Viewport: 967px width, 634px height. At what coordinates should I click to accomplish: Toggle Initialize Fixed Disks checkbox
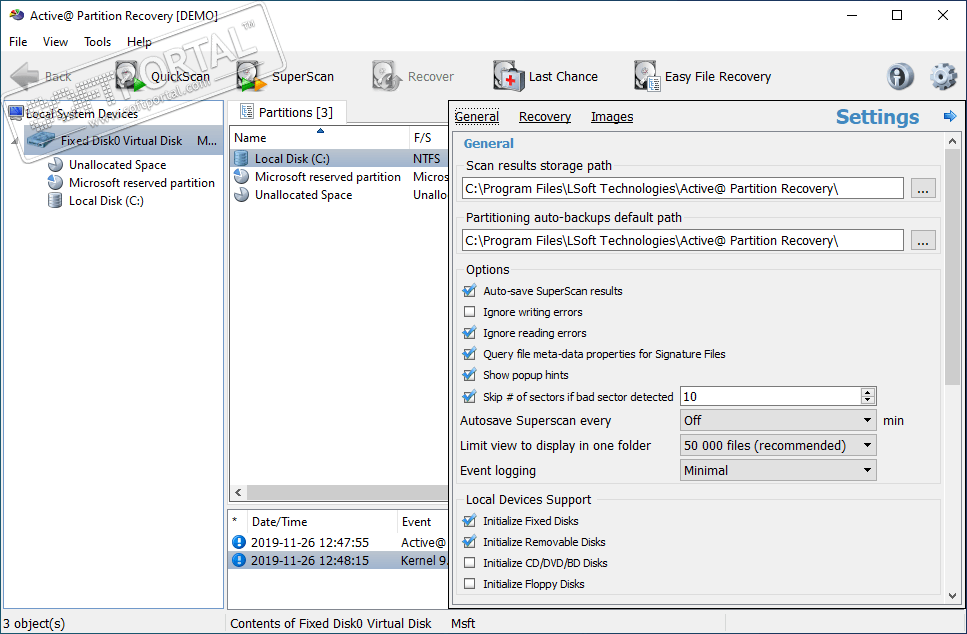[x=469, y=521]
